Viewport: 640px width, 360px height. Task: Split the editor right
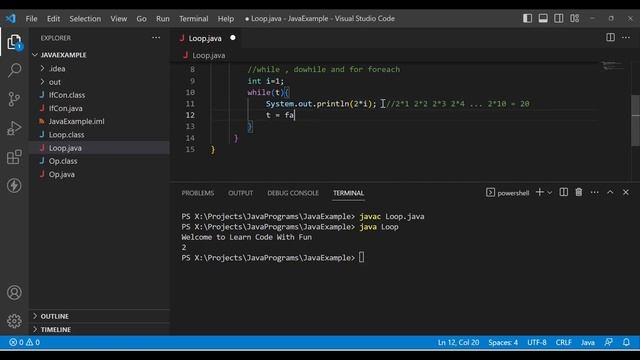(x=610, y=38)
